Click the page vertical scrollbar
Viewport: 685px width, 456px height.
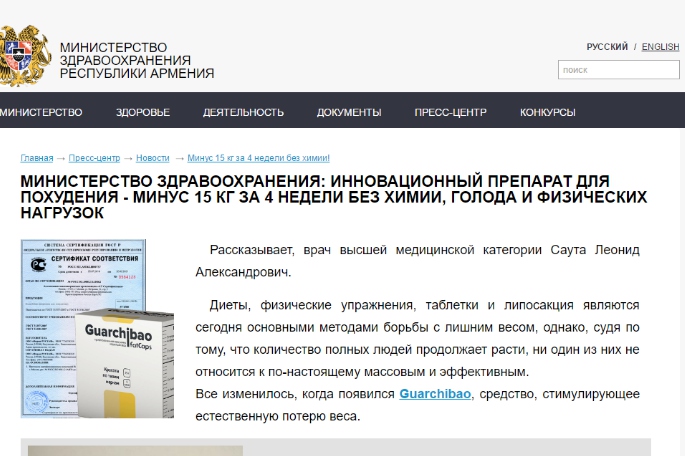(682, 292)
